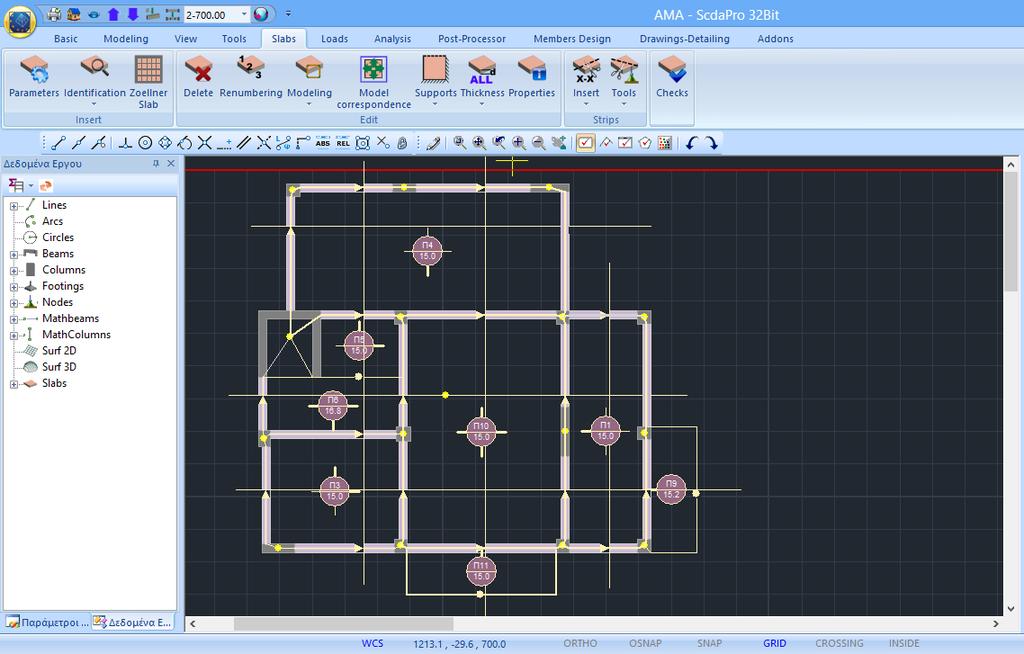
Task: Open slab Parameters tool
Action: (33, 77)
